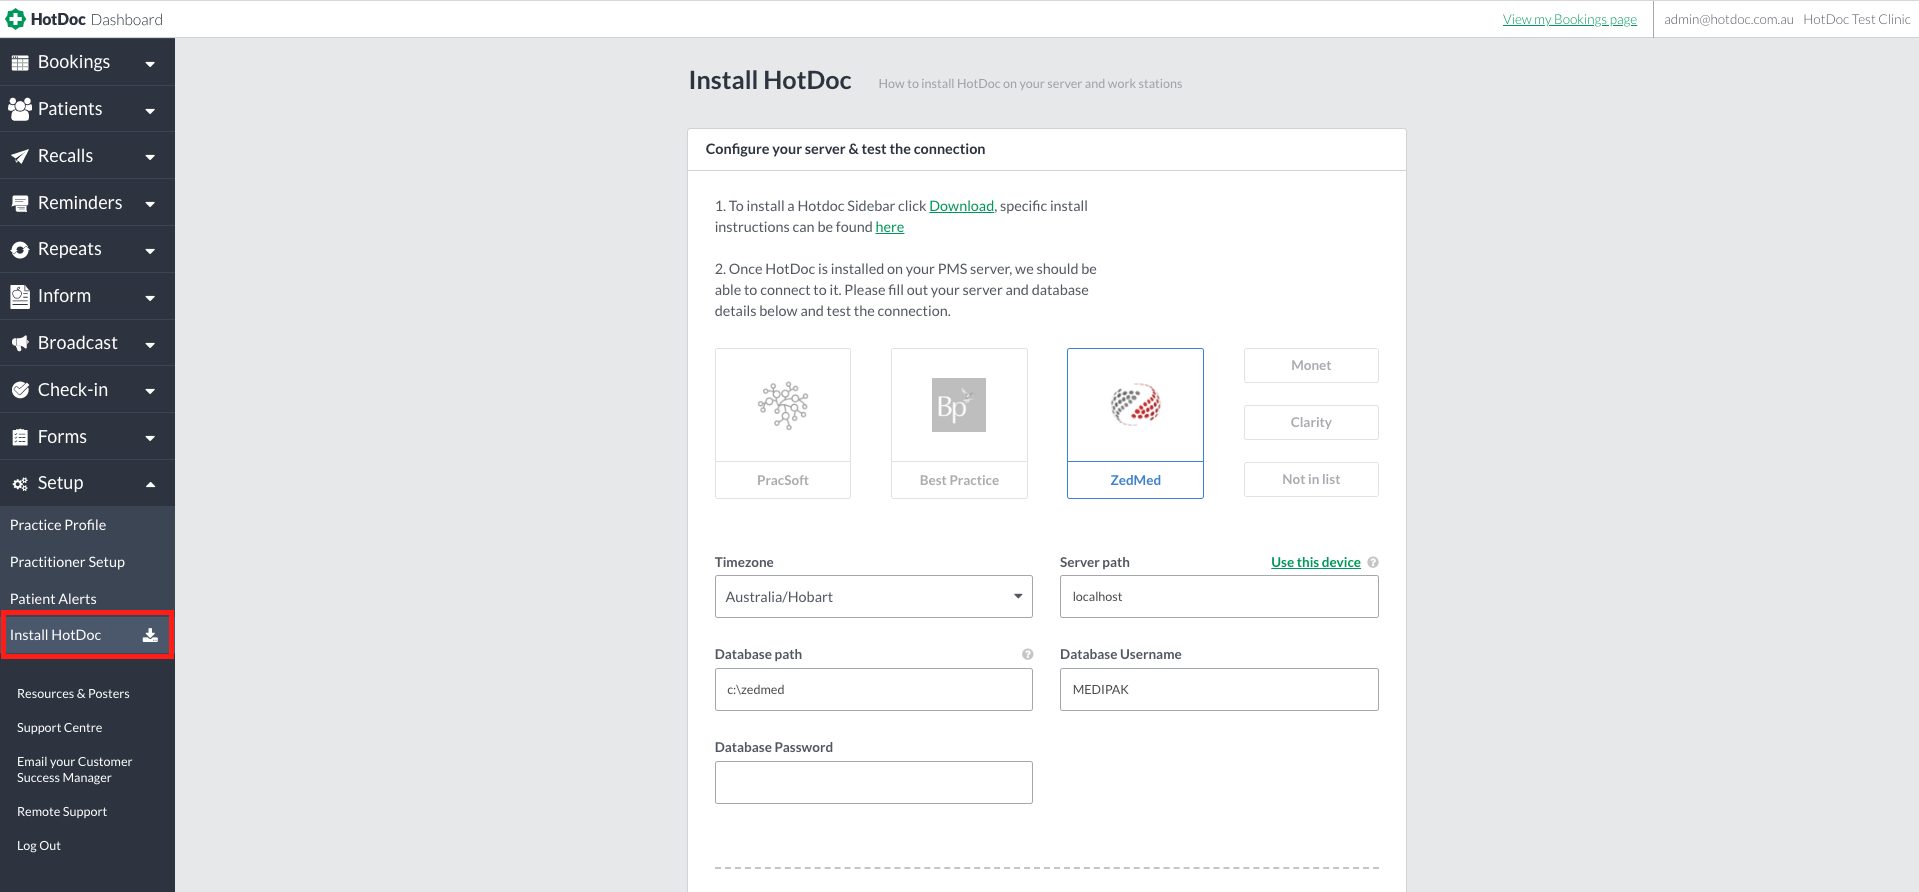Click the Patients group icon
This screenshot has height=892, width=1919.
(x=20, y=109)
